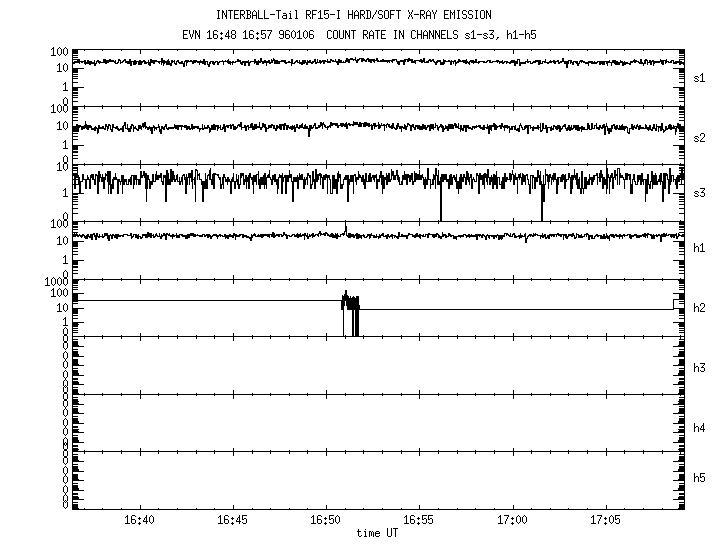Click the INTERBALL-Tail RF15-I plot title
The image size is (720, 550).
point(367,15)
